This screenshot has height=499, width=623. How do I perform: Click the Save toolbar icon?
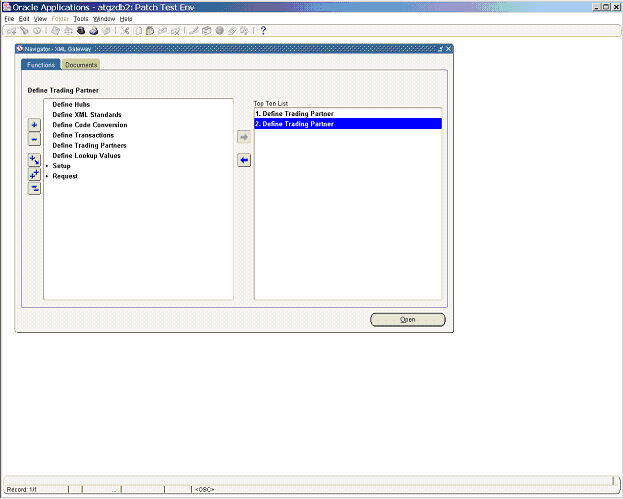click(56, 31)
